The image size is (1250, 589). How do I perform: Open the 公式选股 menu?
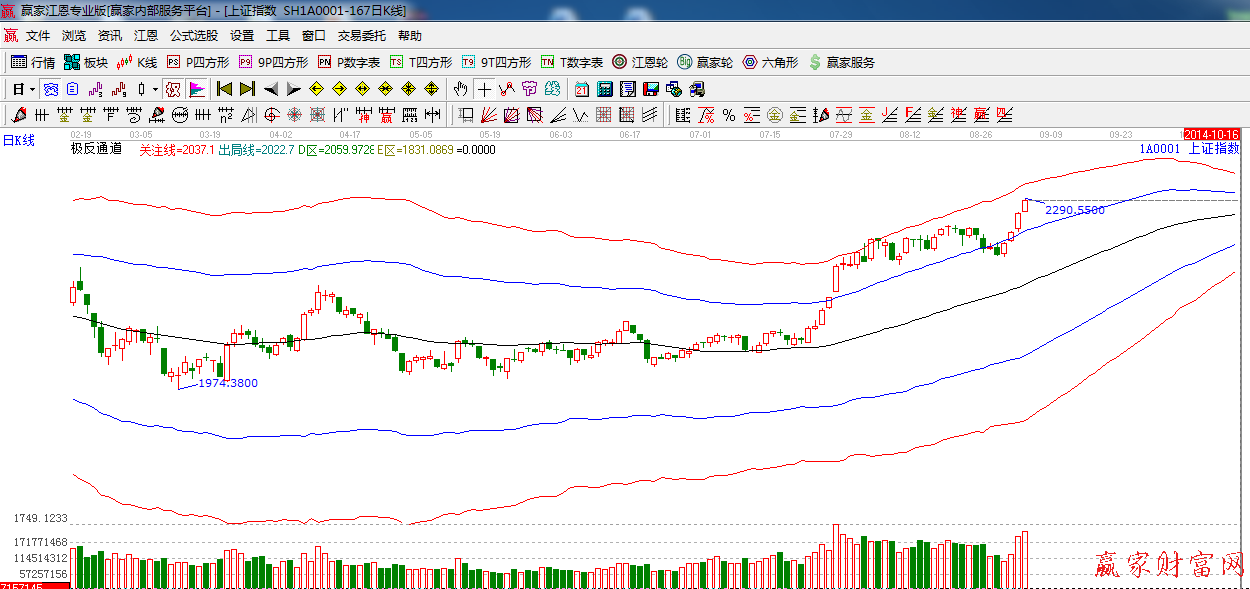[x=193, y=36]
